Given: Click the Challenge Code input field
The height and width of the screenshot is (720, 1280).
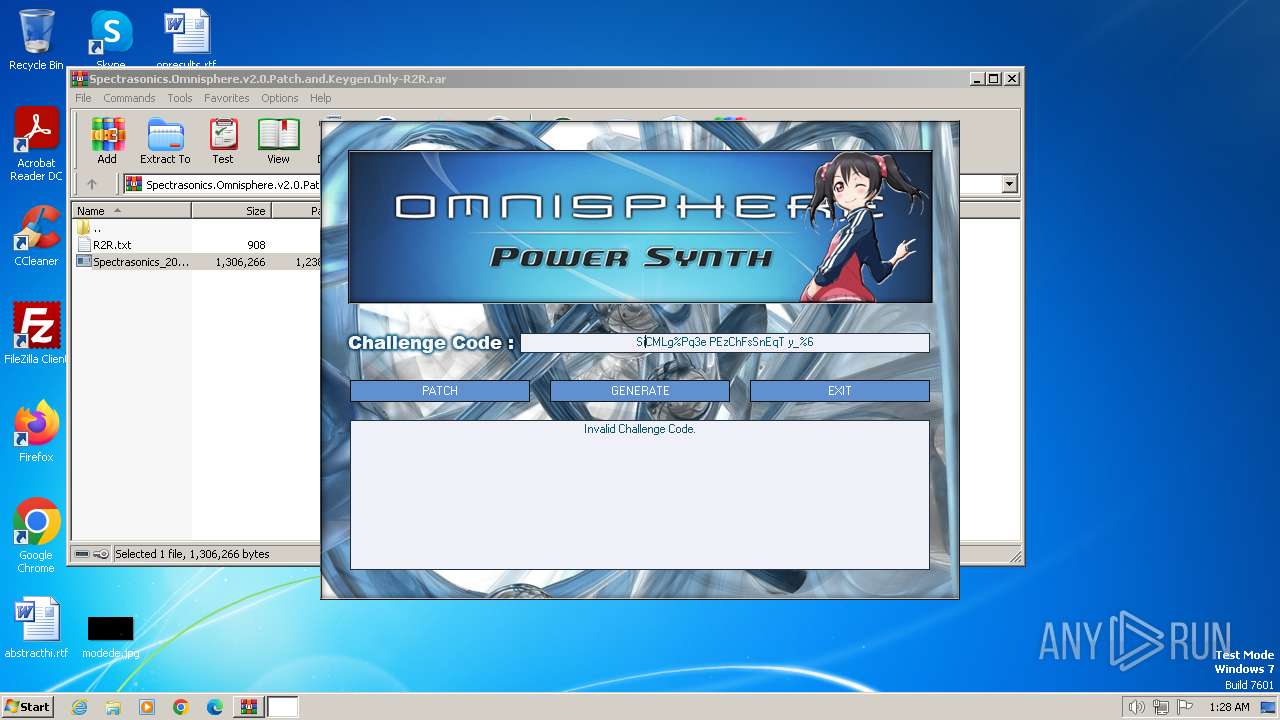Looking at the screenshot, I should pos(725,342).
